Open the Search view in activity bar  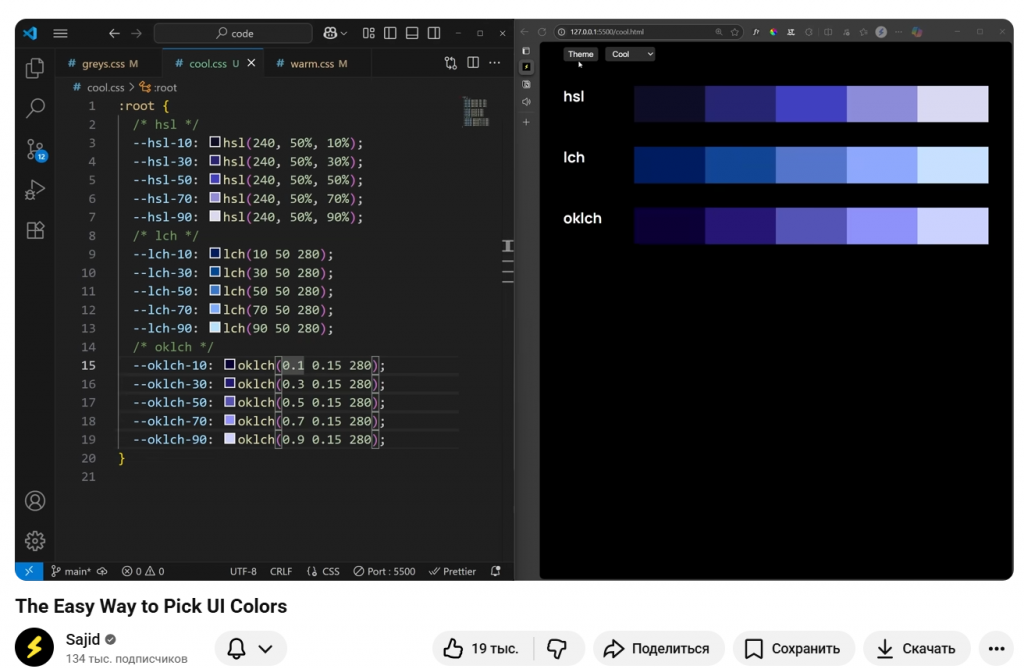point(35,108)
